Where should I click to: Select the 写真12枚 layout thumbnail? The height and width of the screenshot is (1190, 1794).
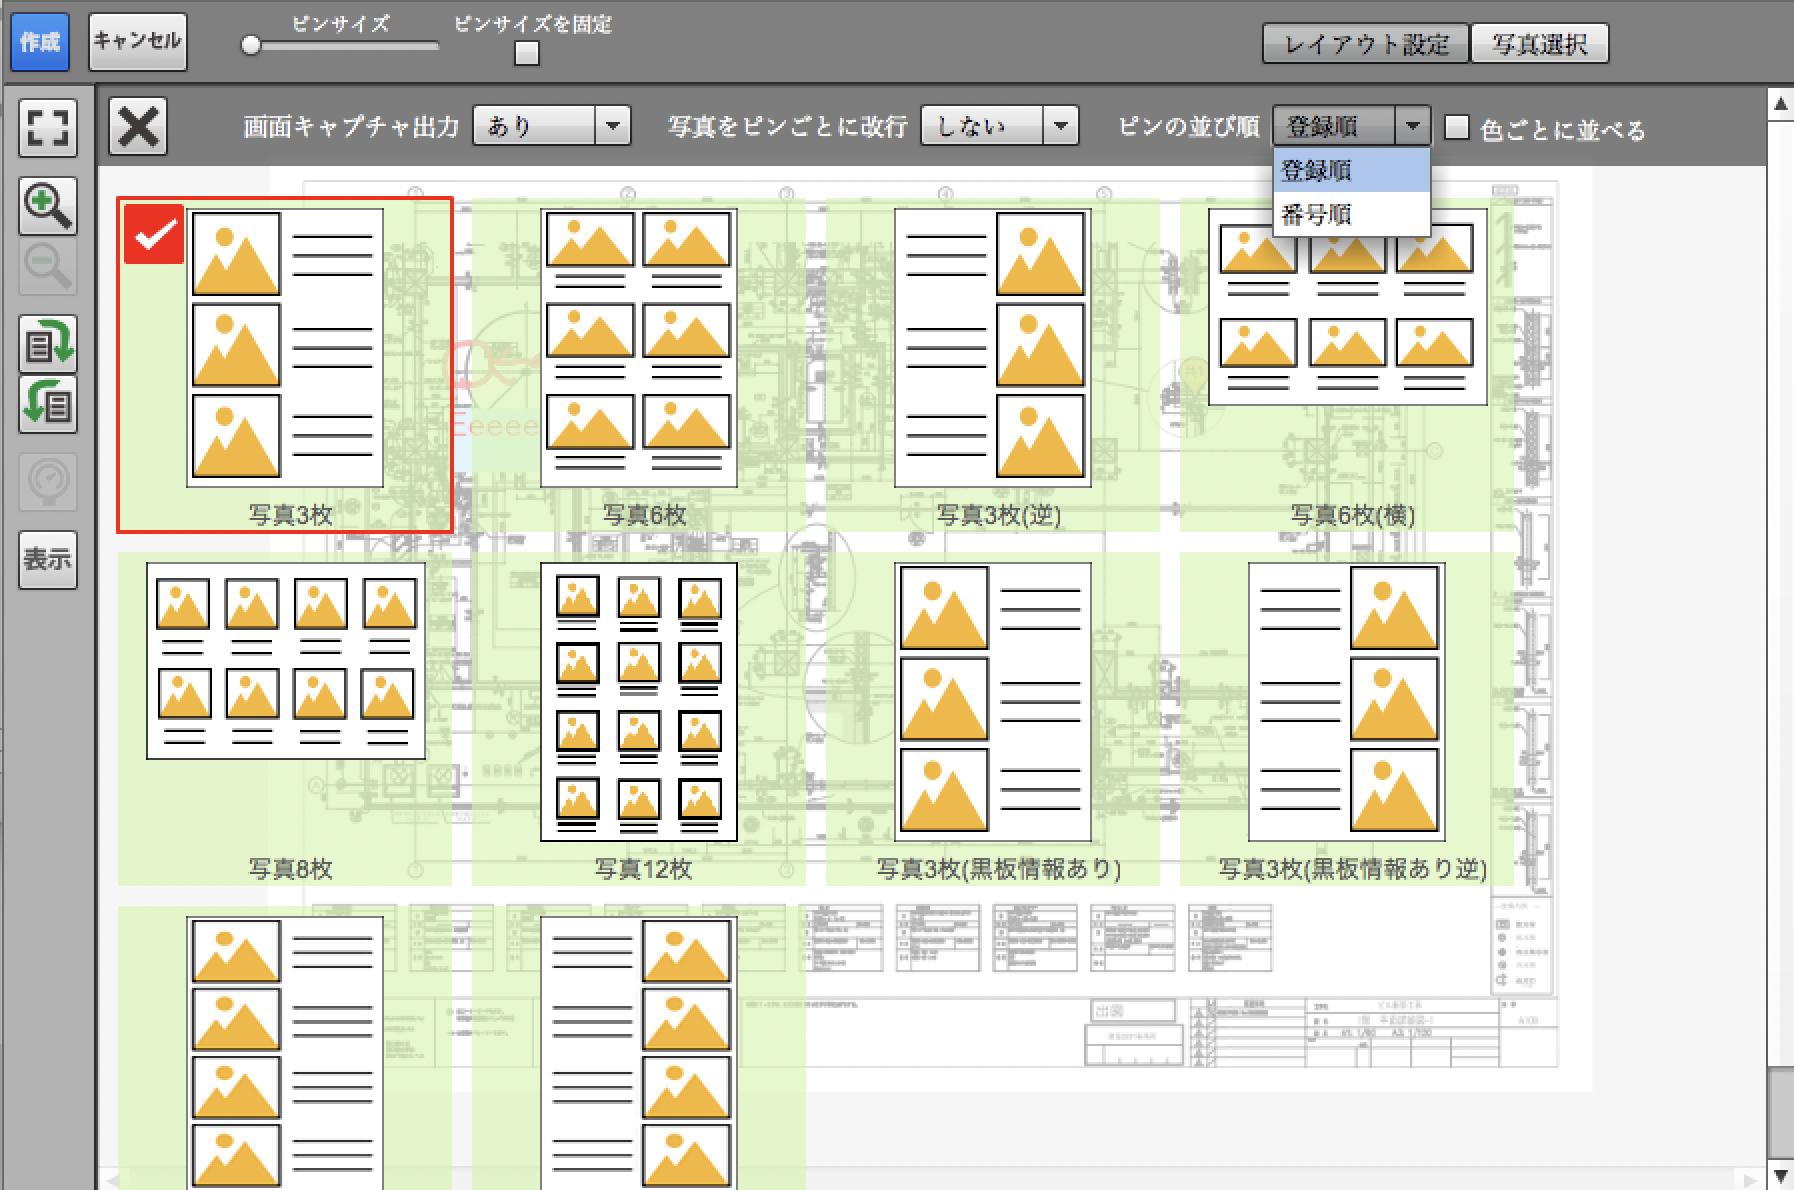tap(639, 702)
